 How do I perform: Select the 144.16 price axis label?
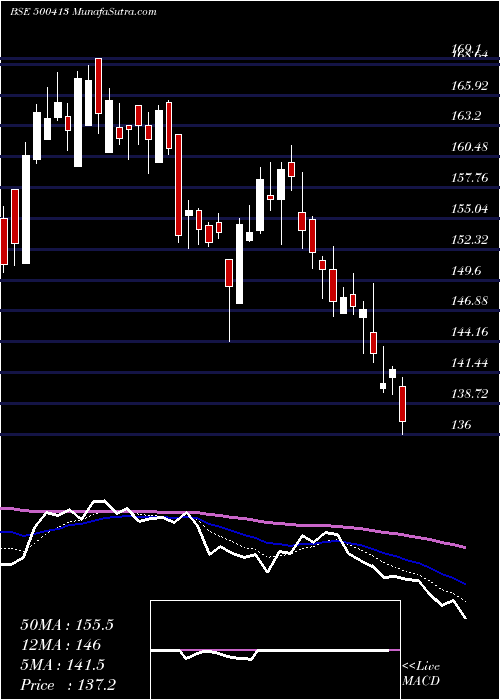[470, 332]
